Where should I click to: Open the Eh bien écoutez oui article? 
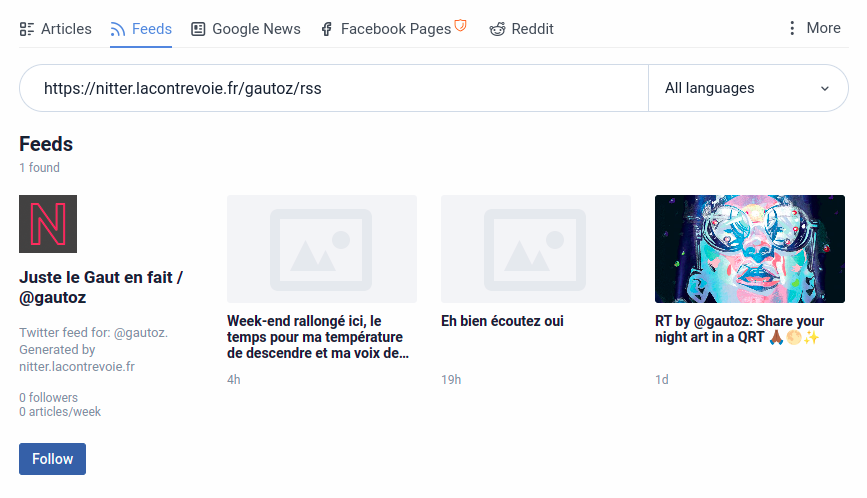click(x=502, y=321)
